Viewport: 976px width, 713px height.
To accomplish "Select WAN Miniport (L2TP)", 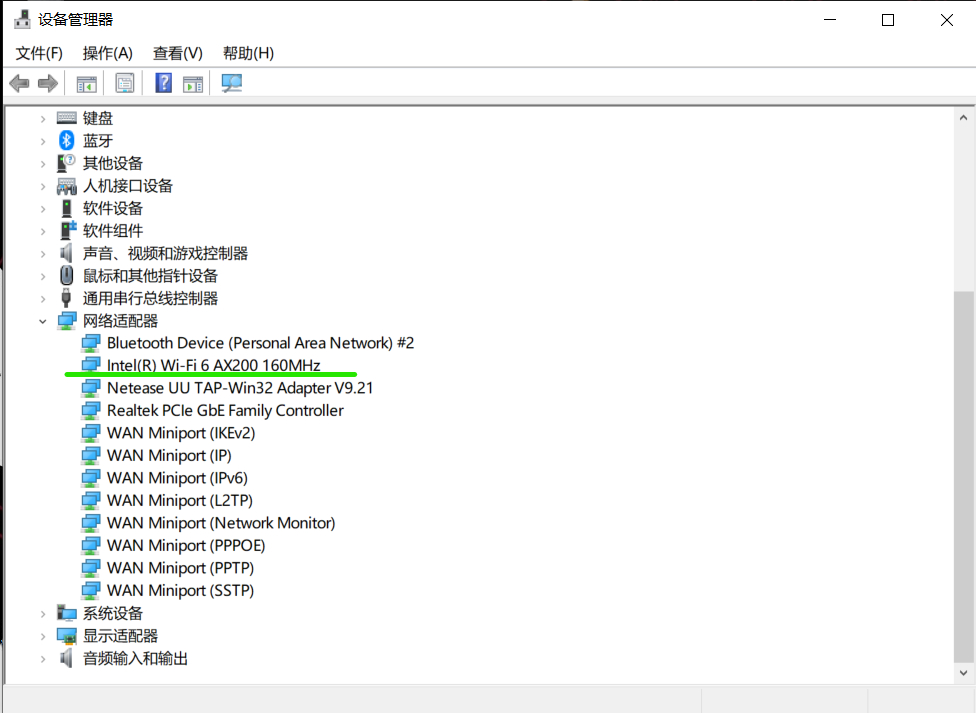I will 180,500.
